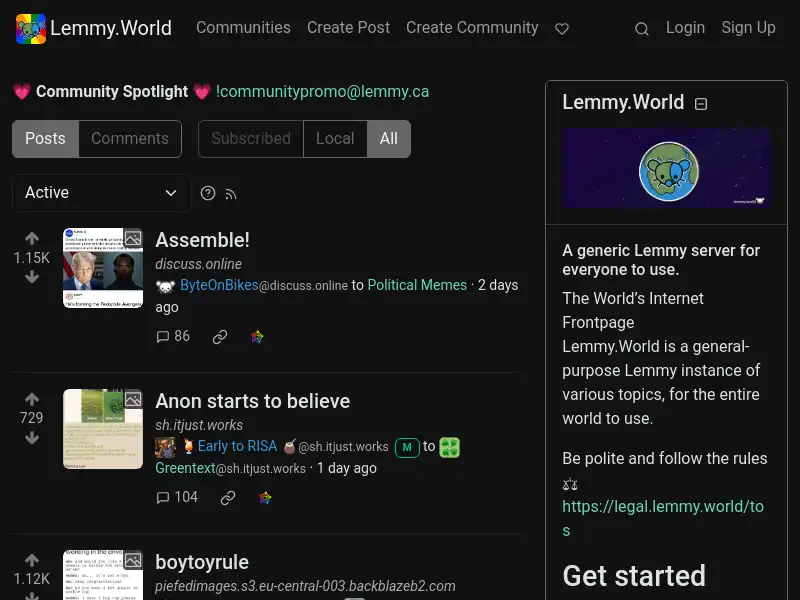Screen dimensions: 800x600
Task: Switch to the Comments view toggle
Action: coord(130,139)
